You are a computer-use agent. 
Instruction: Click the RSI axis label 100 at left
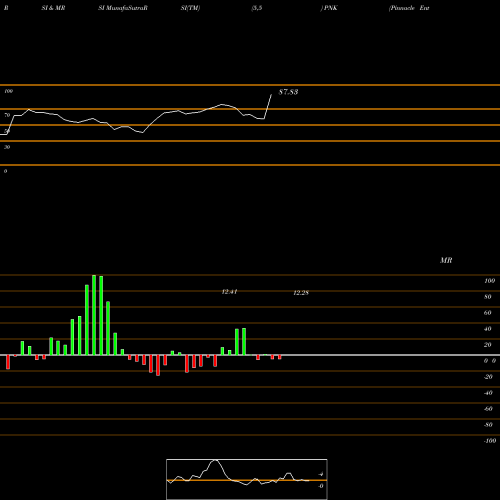coord(8,91)
